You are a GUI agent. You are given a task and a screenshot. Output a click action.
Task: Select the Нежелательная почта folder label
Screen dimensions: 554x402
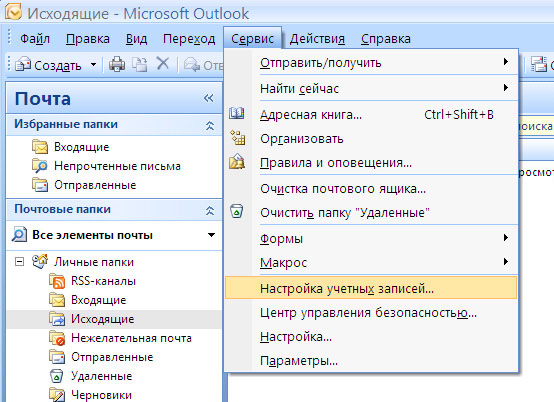(x=131, y=338)
